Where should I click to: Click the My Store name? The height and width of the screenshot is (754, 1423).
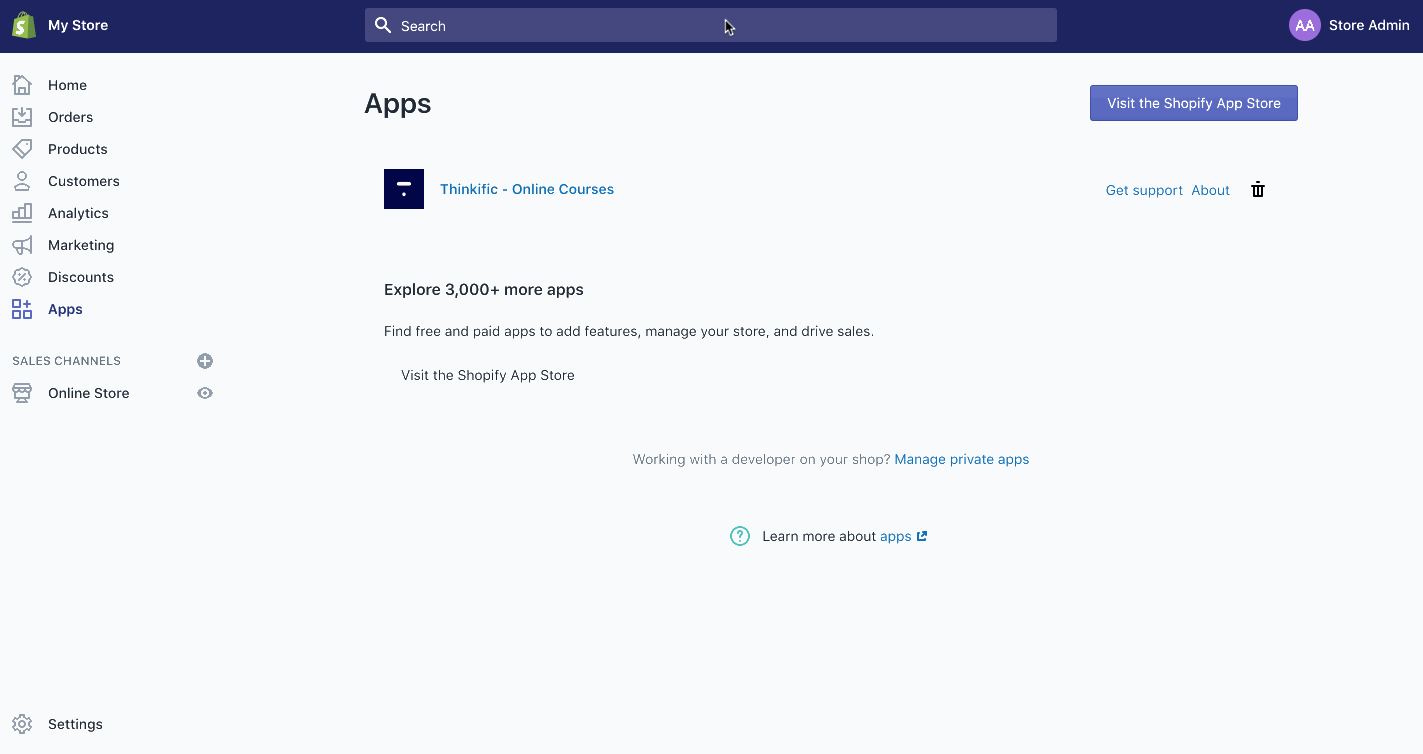coord(78,25)
